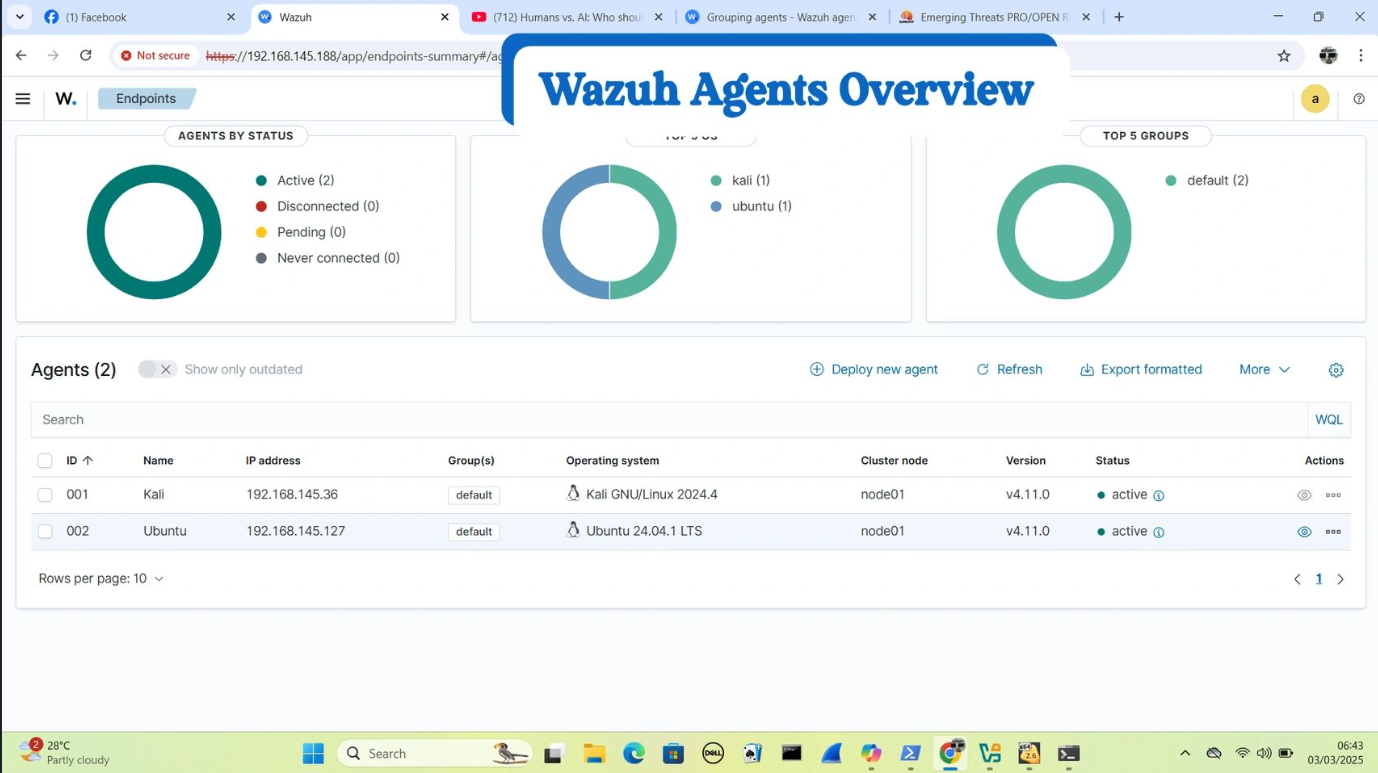Check the Kali agent row checkbox
The width and height of the screenshot is (1378, 773).
coord(45,495)
